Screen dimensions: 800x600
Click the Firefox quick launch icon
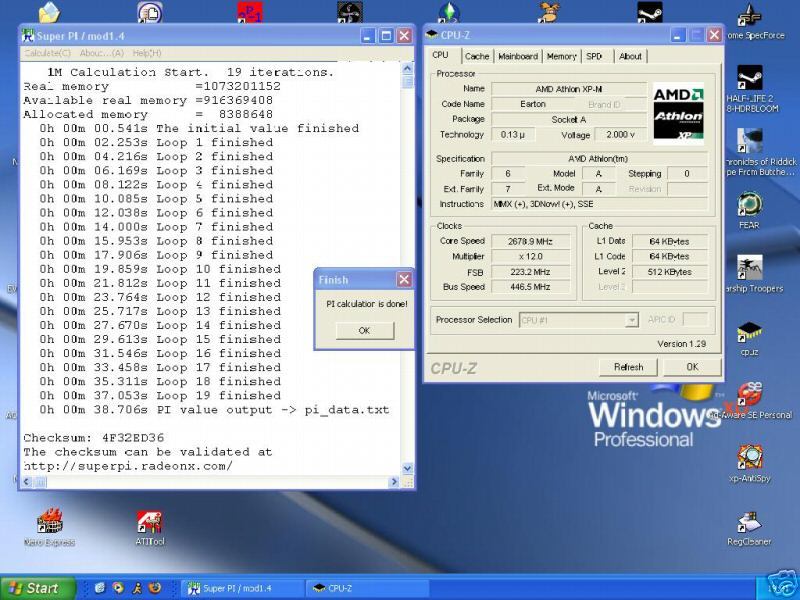tap(155, 588)
